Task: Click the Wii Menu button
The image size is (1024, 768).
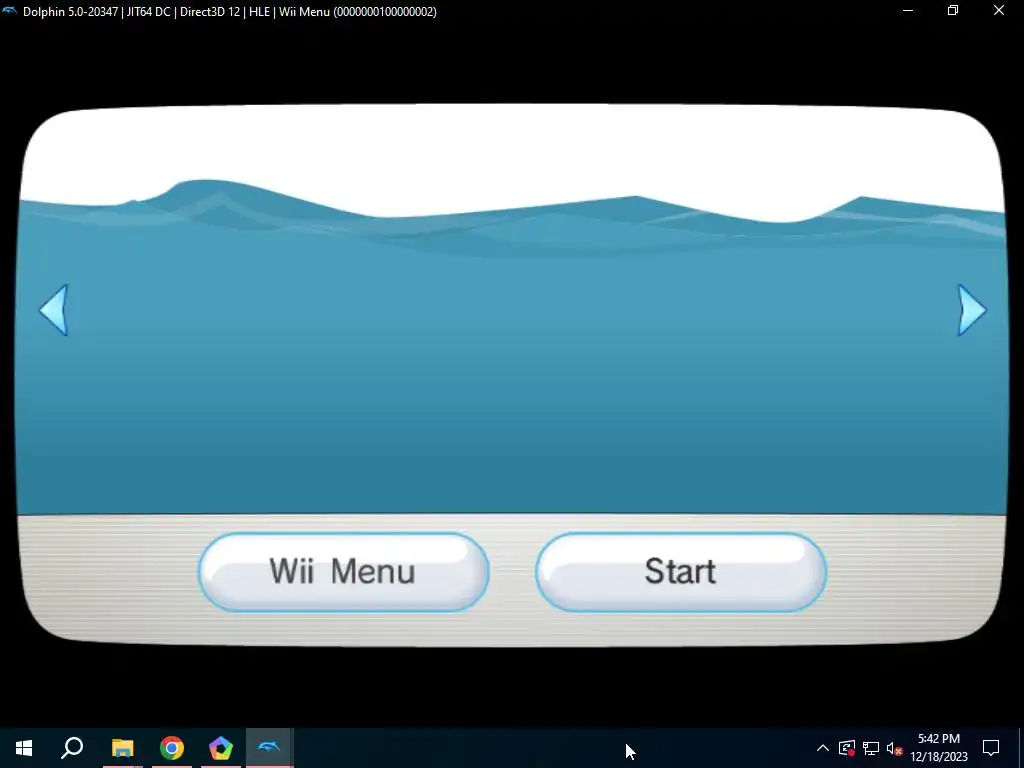Action: point(344,572)
